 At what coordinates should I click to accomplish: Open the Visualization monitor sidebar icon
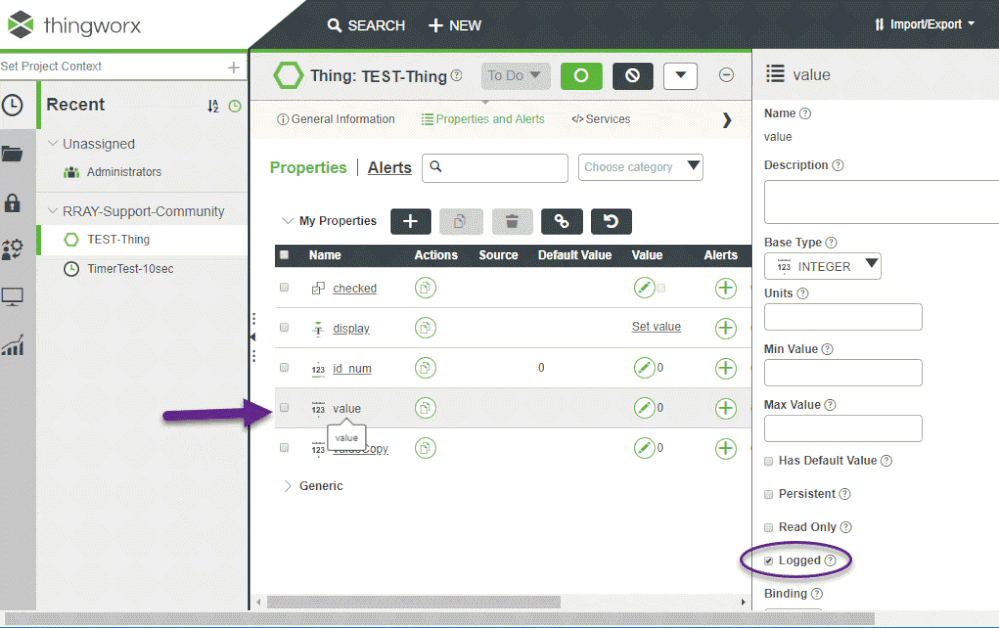pos(12,297)
